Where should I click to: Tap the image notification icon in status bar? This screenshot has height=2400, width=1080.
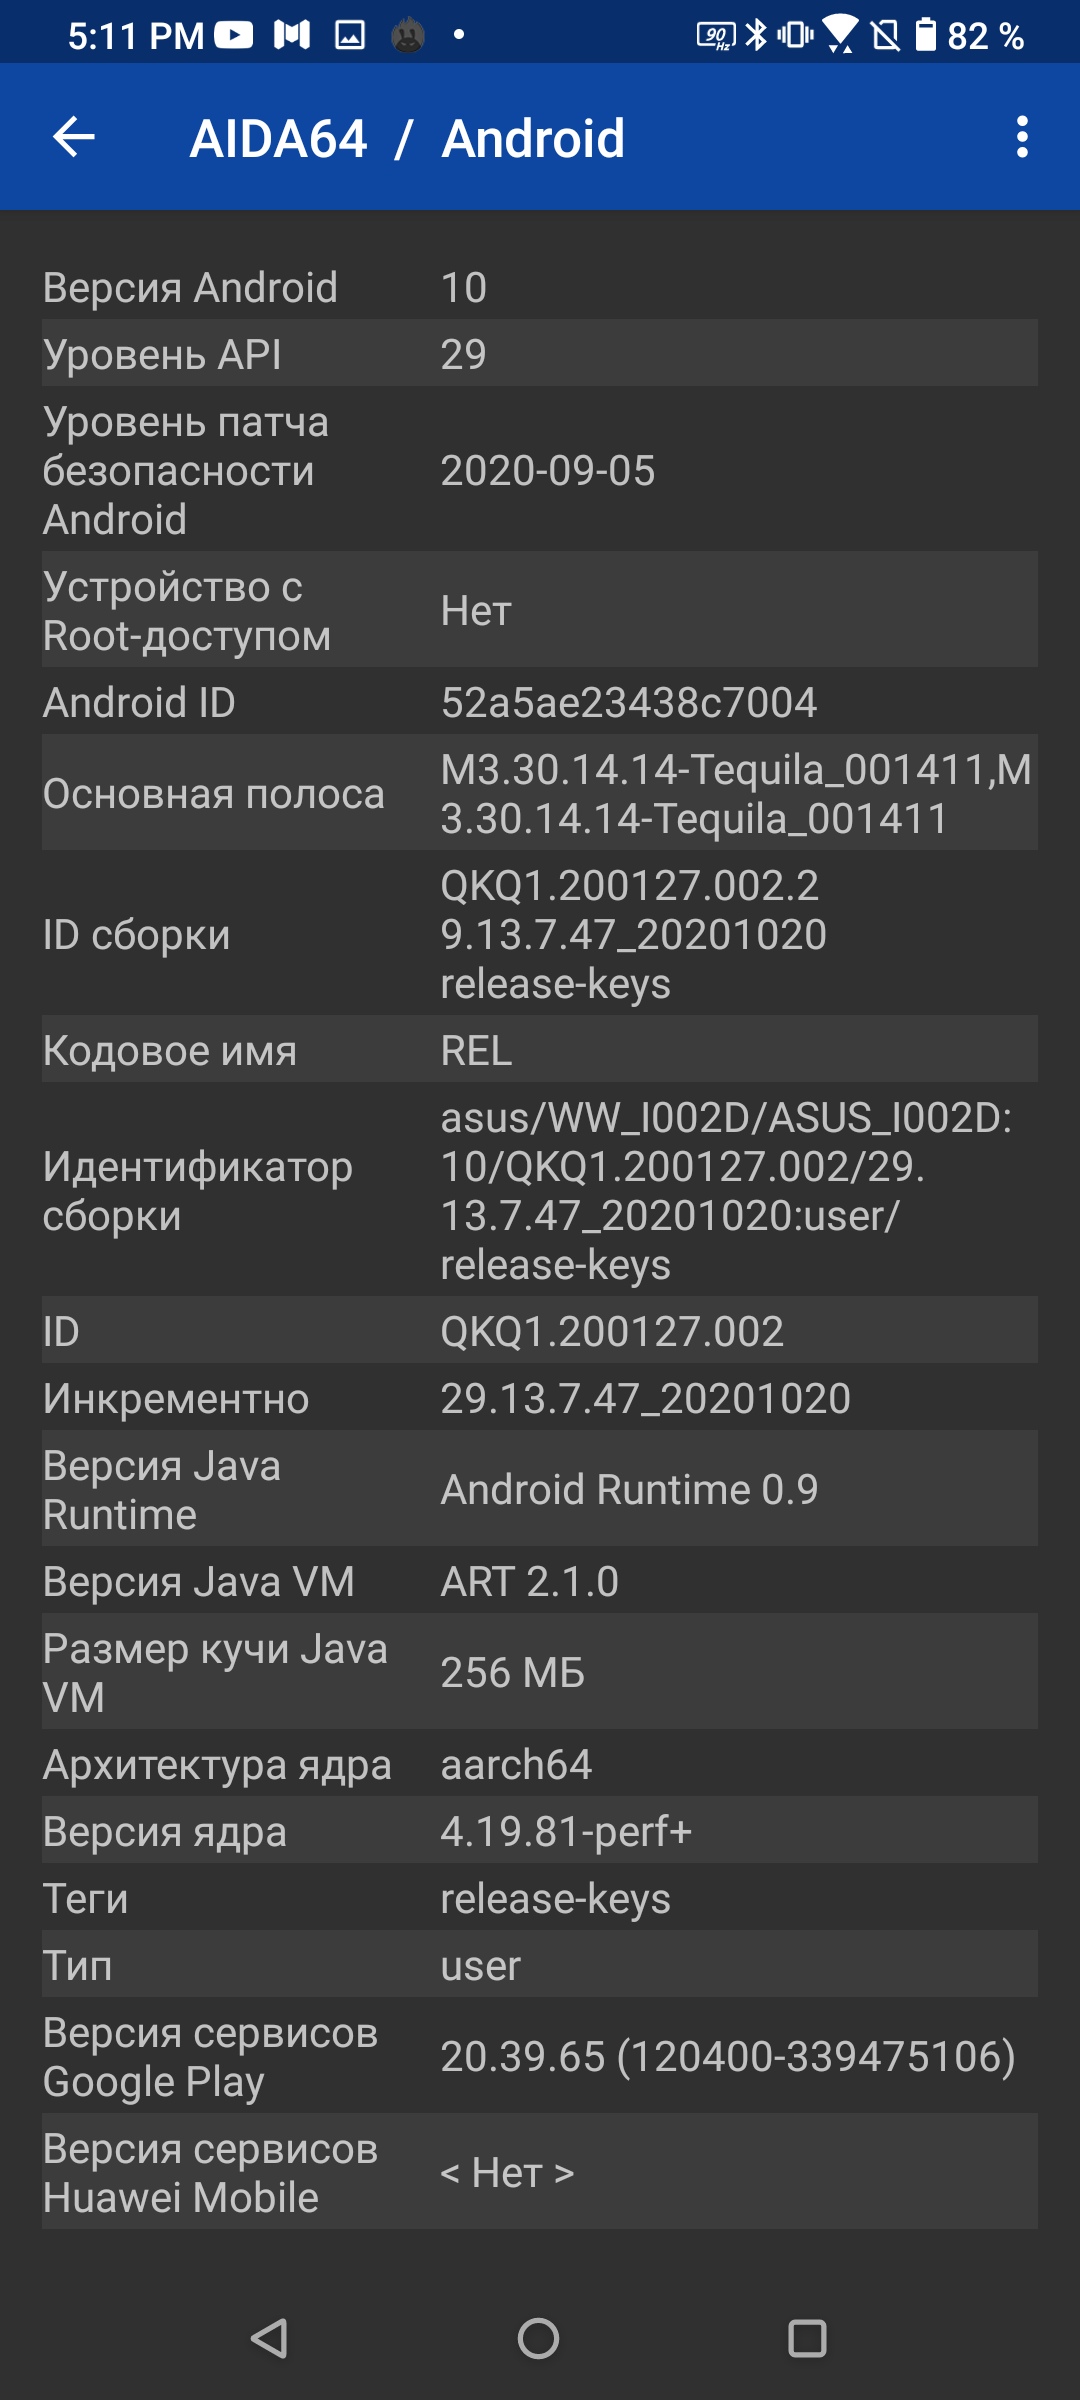coord(350,36)
